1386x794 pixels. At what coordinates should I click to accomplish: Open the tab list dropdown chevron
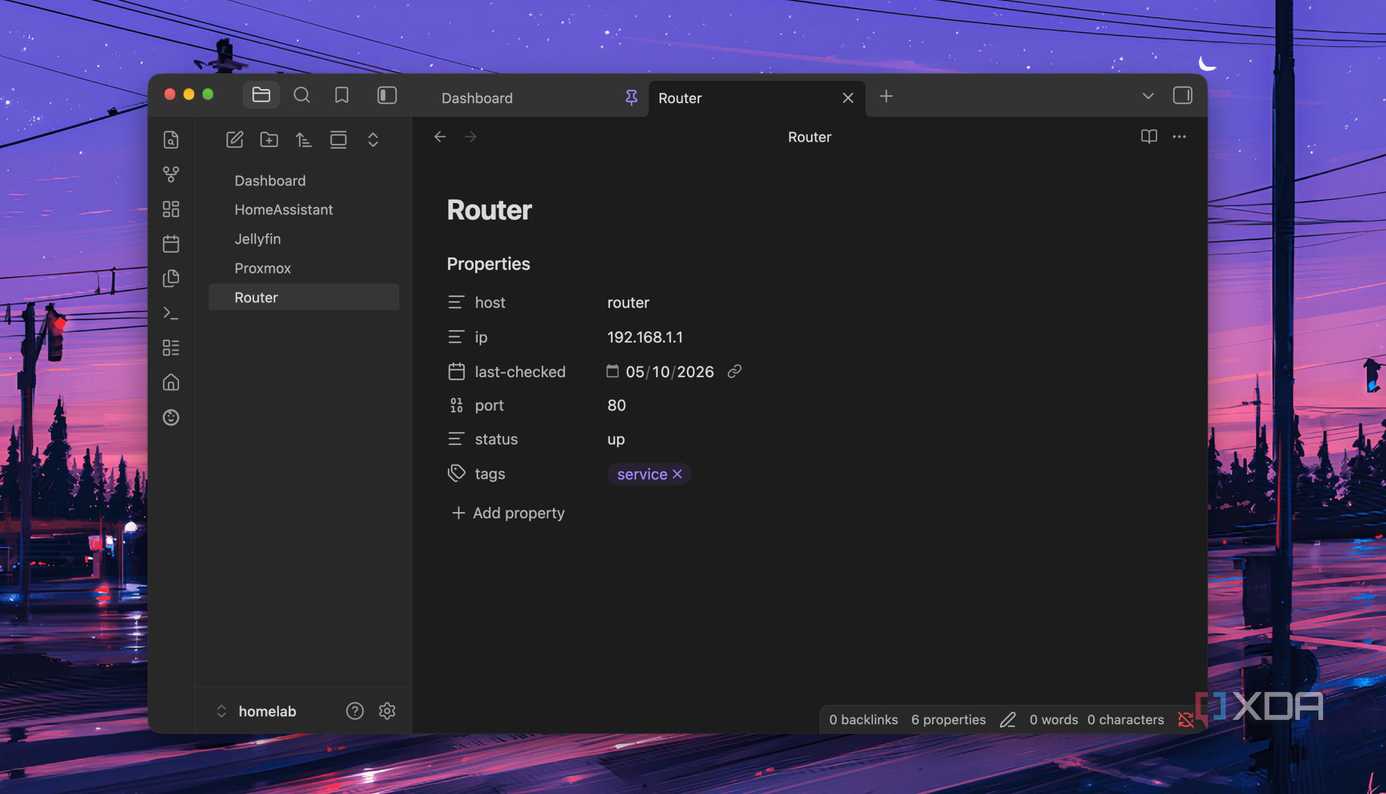[x=1148, y=96]
